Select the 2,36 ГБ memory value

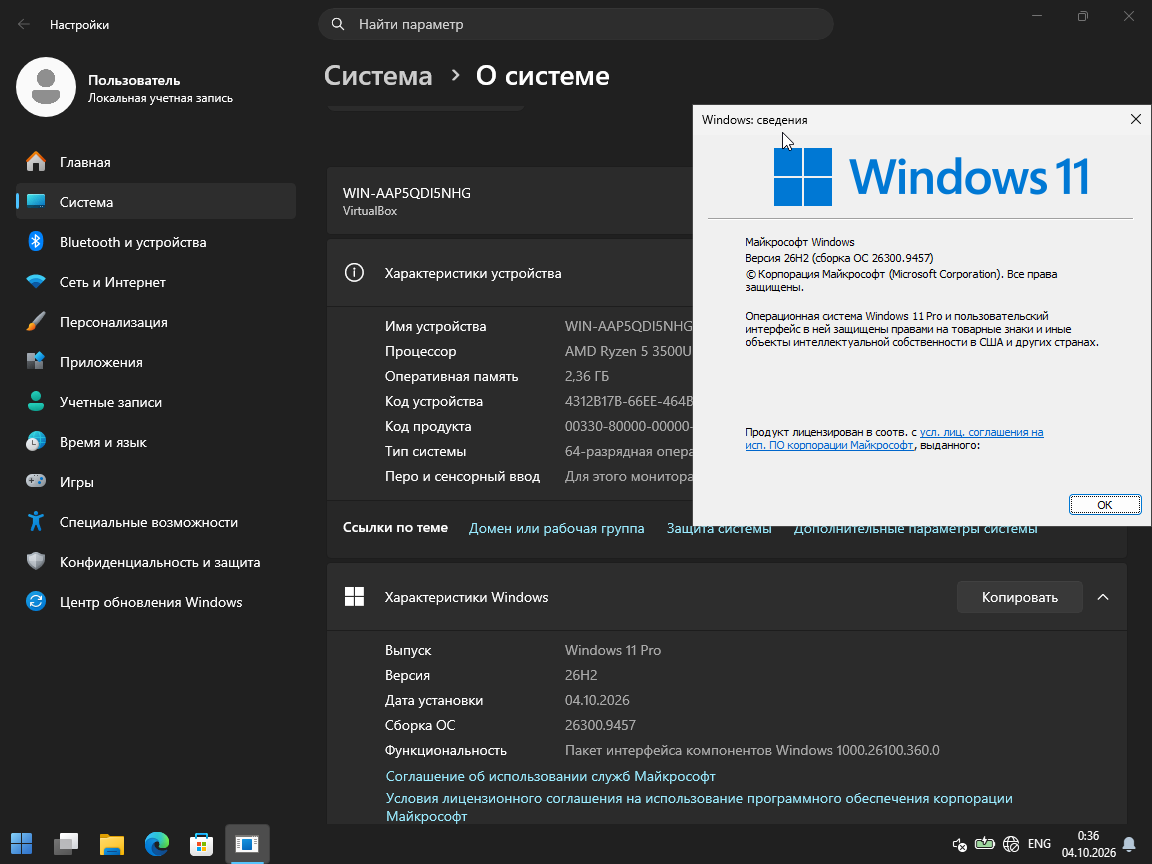point(586,376)
